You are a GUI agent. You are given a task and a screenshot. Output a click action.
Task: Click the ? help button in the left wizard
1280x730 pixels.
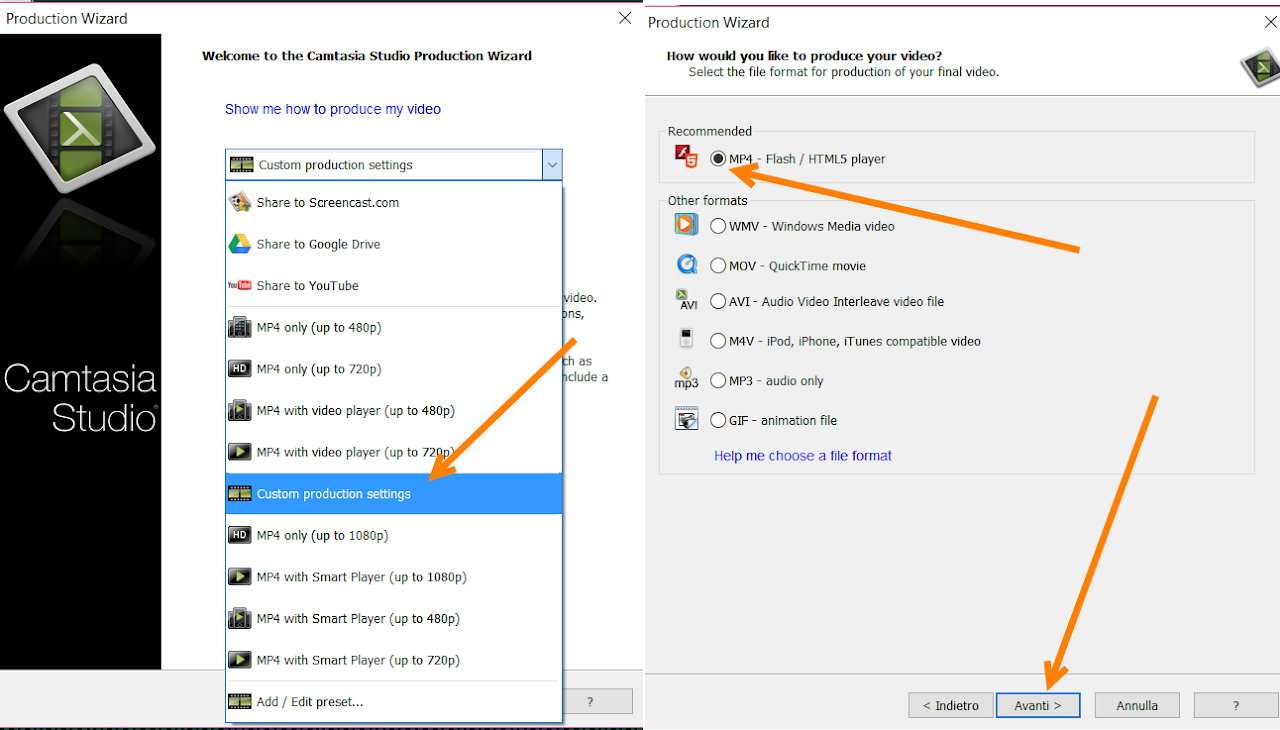[590, 702]
